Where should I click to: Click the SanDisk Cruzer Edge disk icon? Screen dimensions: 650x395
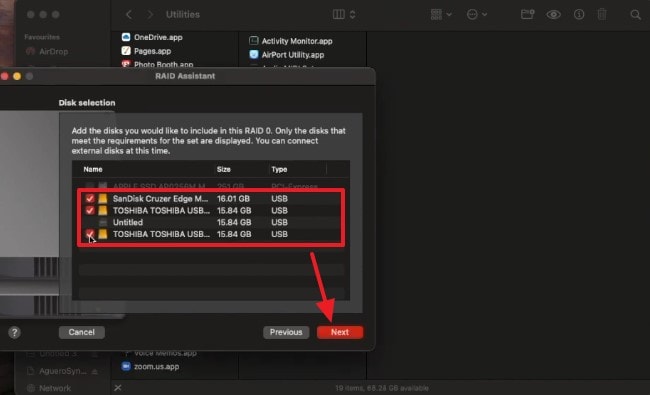pyautogui.click(x=103, y=199)
